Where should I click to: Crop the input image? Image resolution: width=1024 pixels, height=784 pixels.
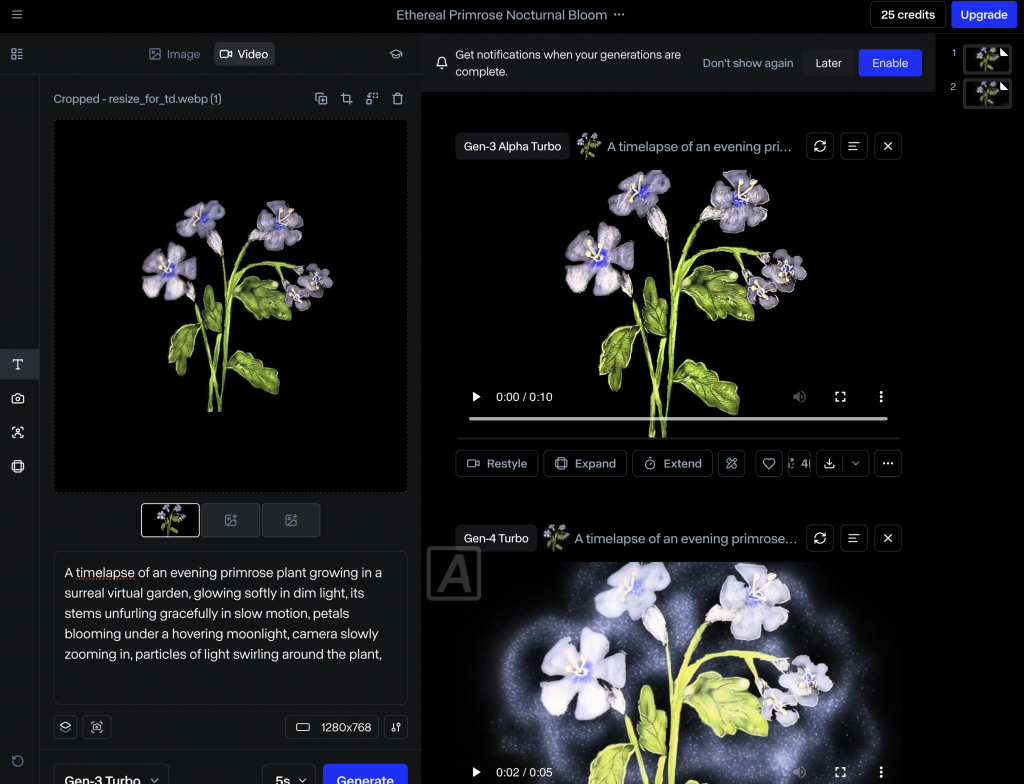[x=346, y=99]
